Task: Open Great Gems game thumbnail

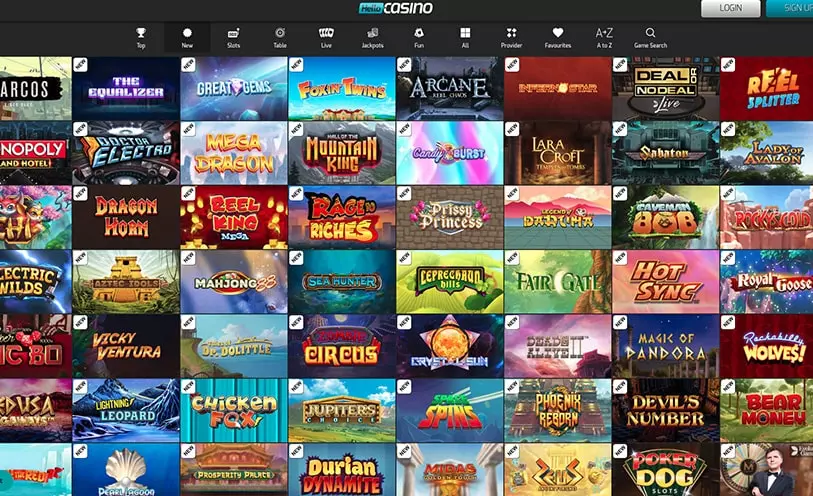Action: point(234,89)
